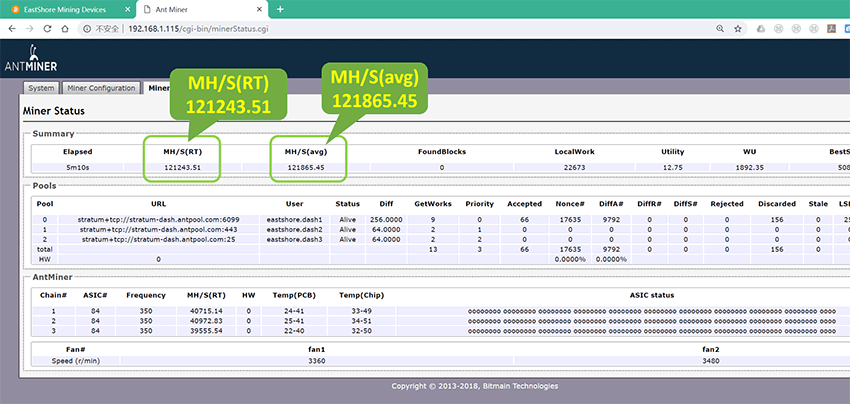850x404 pixels.
Task: Click chain 2 chip temperature 34-51
Action: click(x=362, y=321)
